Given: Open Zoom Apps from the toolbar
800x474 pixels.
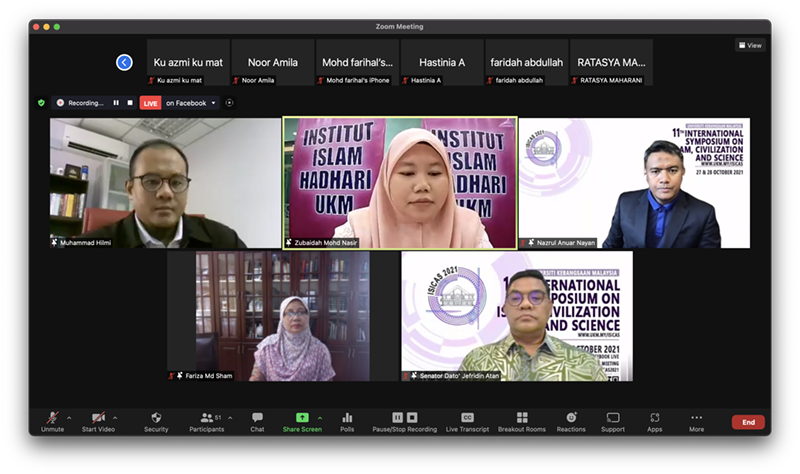Looking at the screenshot, I should click(x=654, y=418).
